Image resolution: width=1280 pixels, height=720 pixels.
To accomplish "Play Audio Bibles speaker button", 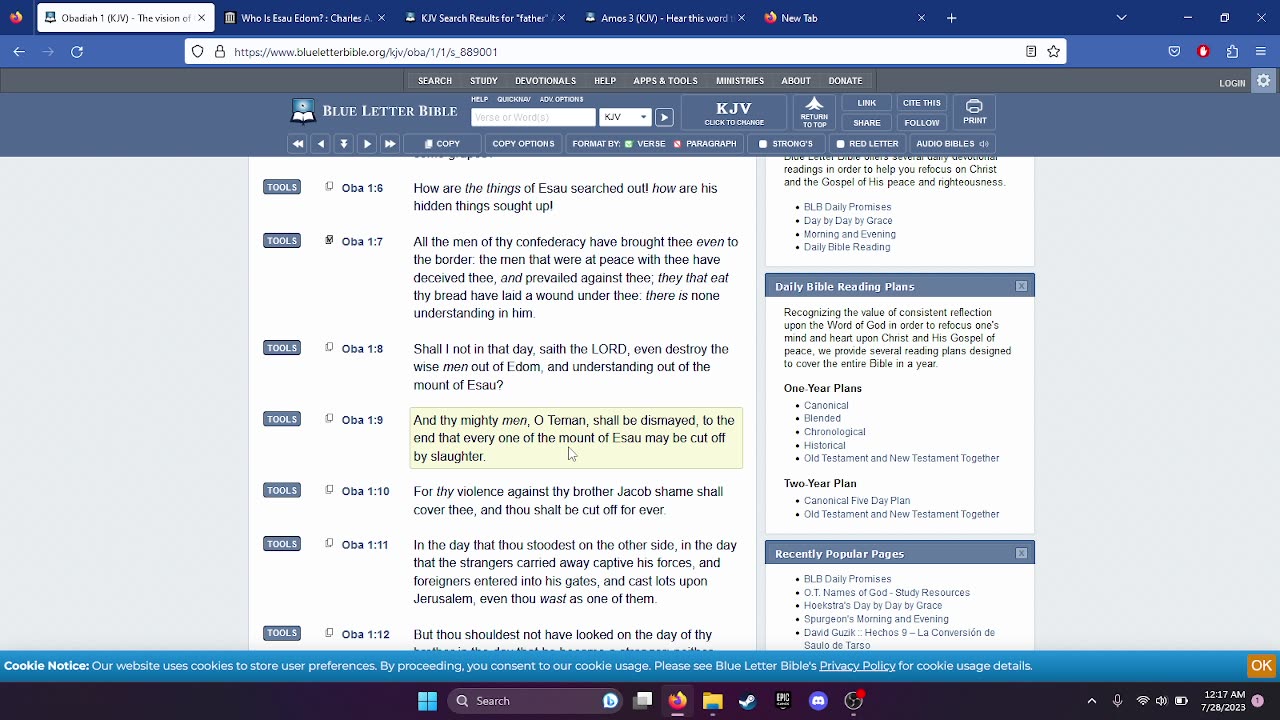I will (983, 144).
